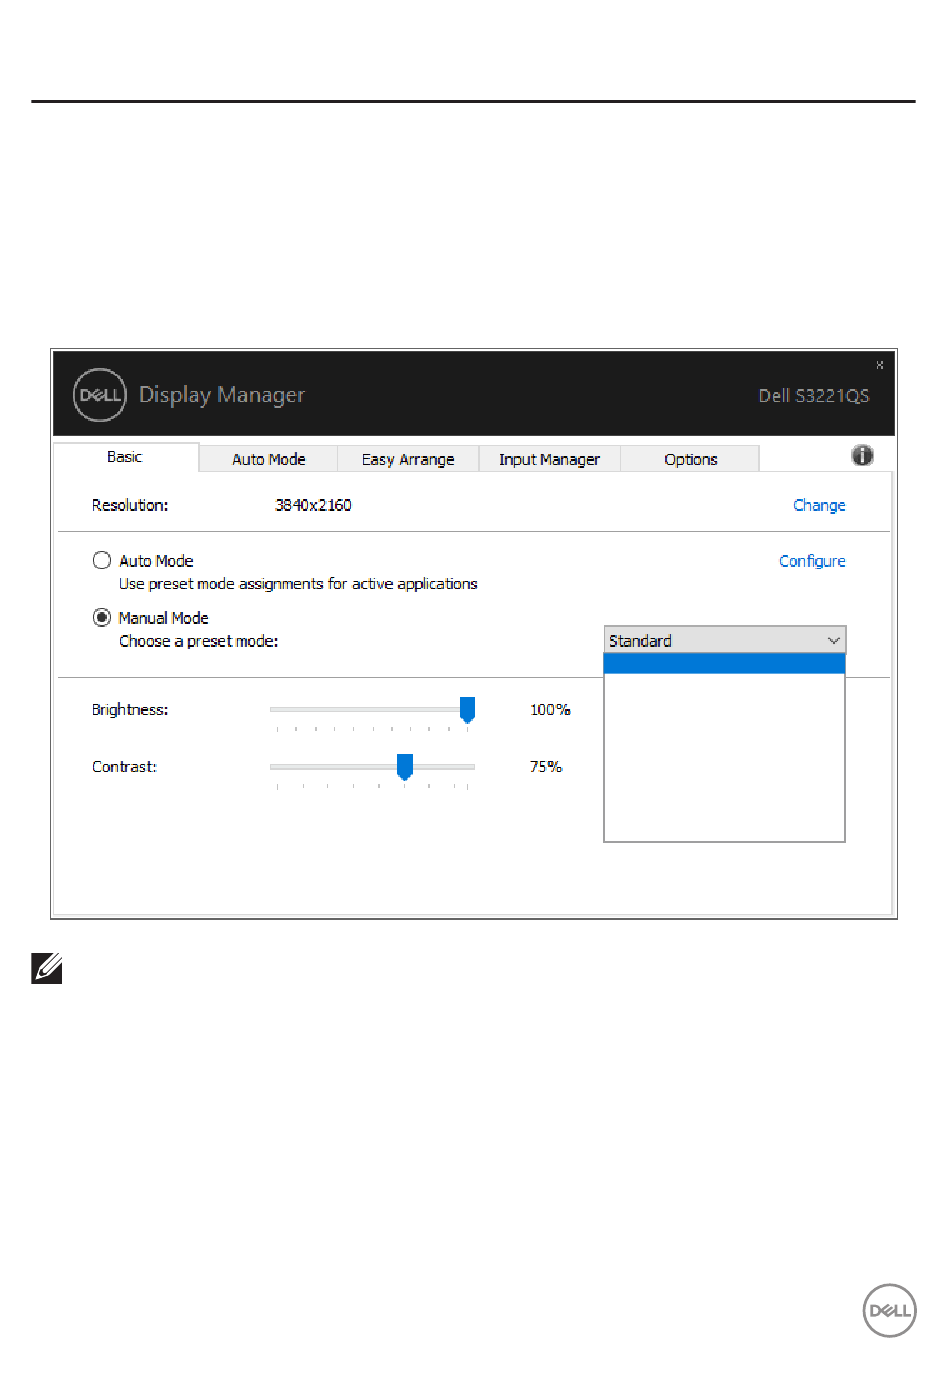The height and width of the screenshot is (1392, 950).
Task: Click the Contrast: label
Action: (x=124, y=767)
